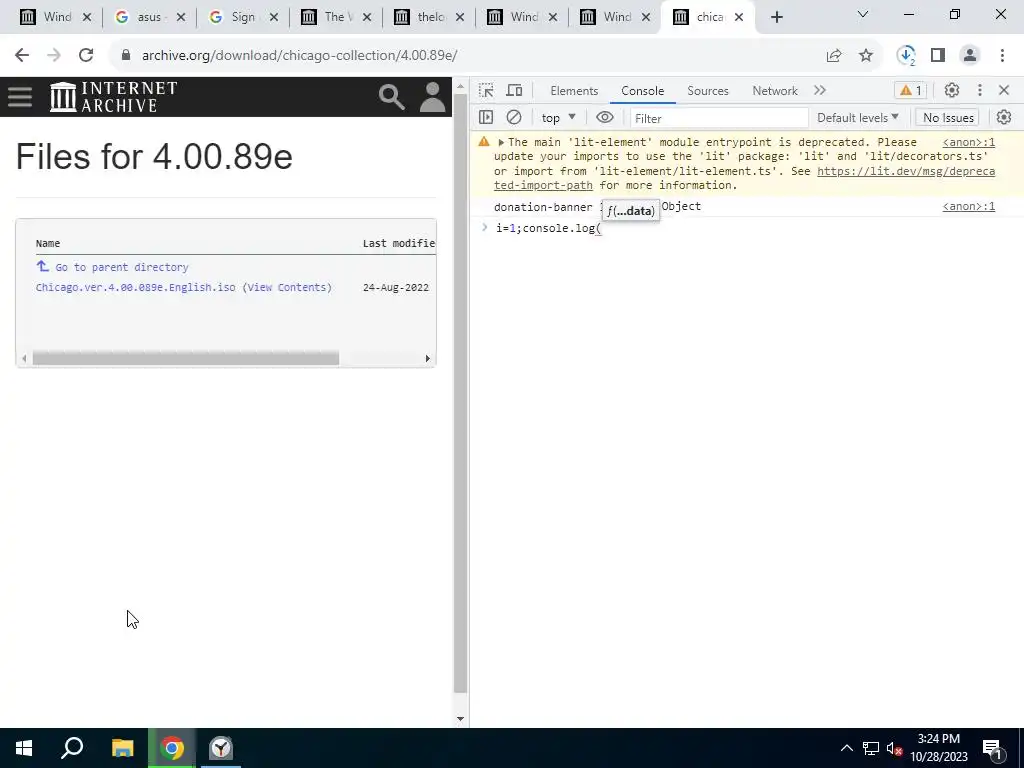The width and height of the screenshot is (1024, 768).
Task: Go back in browser history
Action: 22,56
